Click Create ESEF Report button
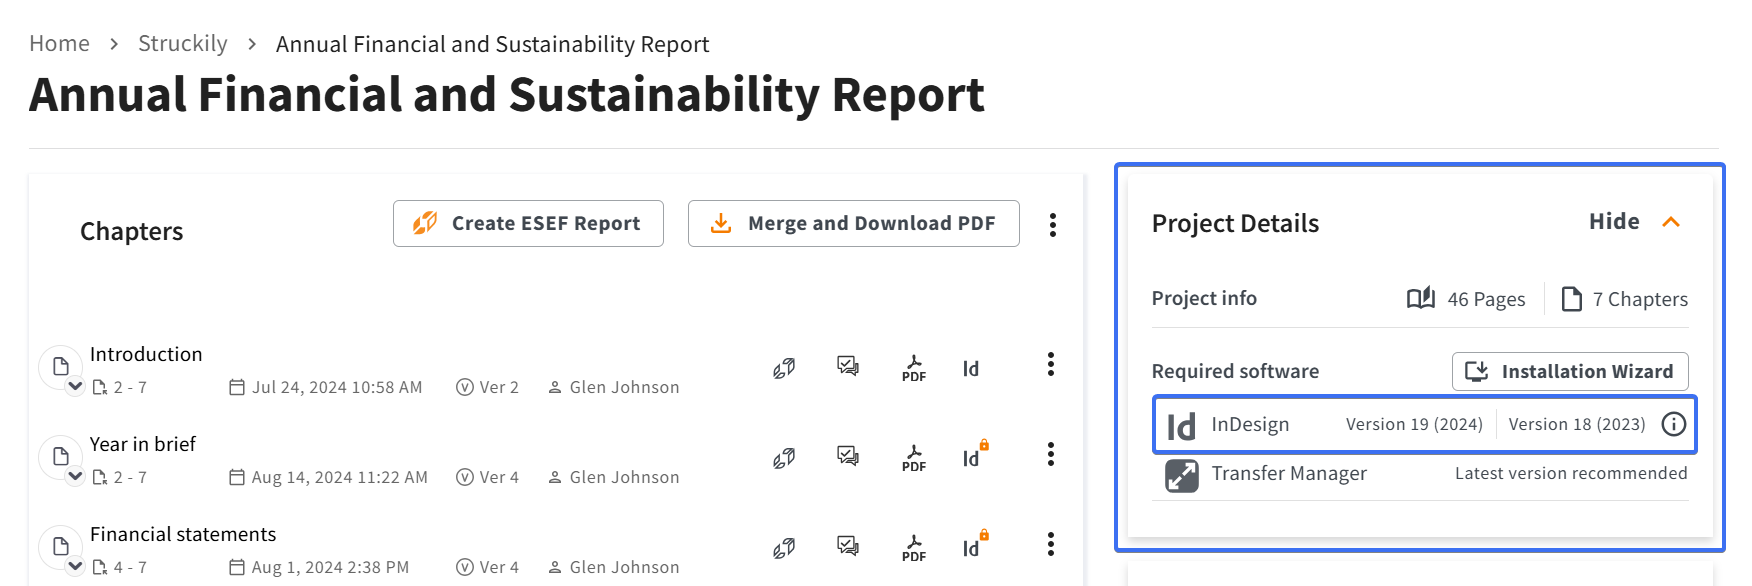This screenshot has height=586, width=1752. [528, 223]
